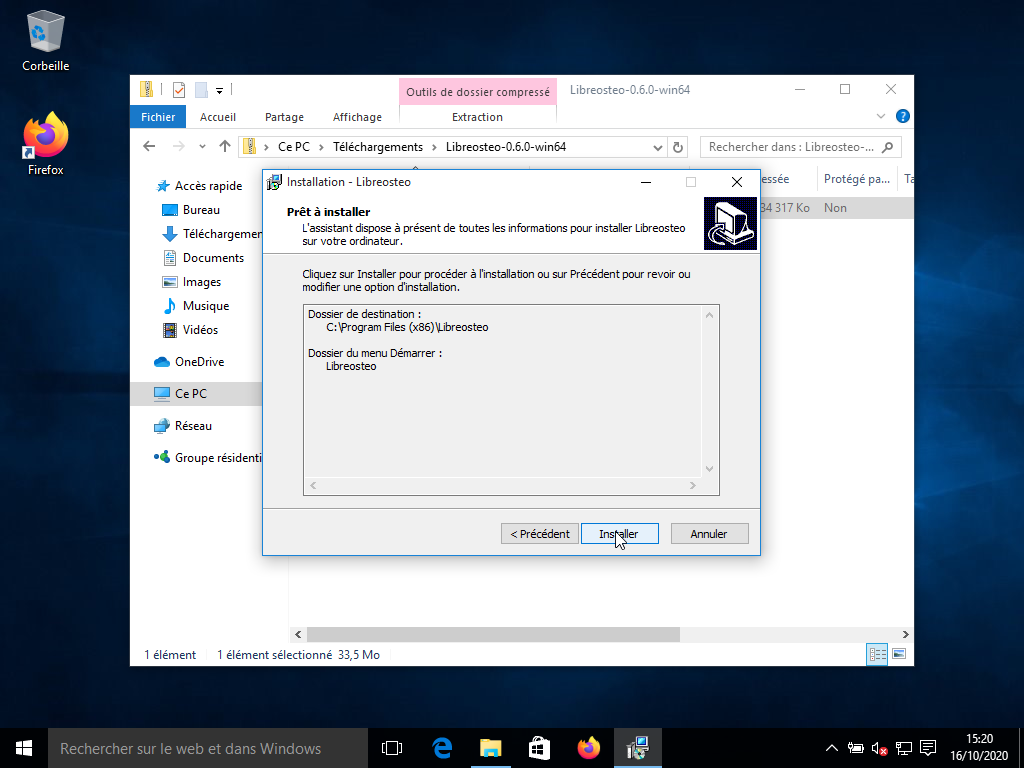
Task: Click the Précédent button in installer
Action: coord(540,534)
